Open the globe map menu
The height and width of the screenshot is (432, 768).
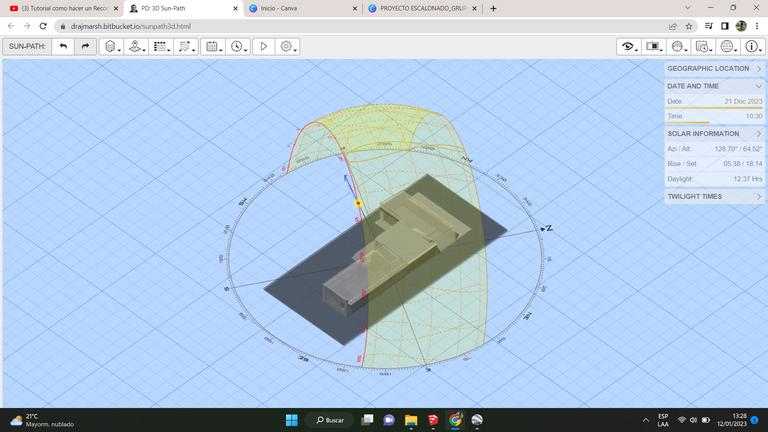(x=728, y=47)
